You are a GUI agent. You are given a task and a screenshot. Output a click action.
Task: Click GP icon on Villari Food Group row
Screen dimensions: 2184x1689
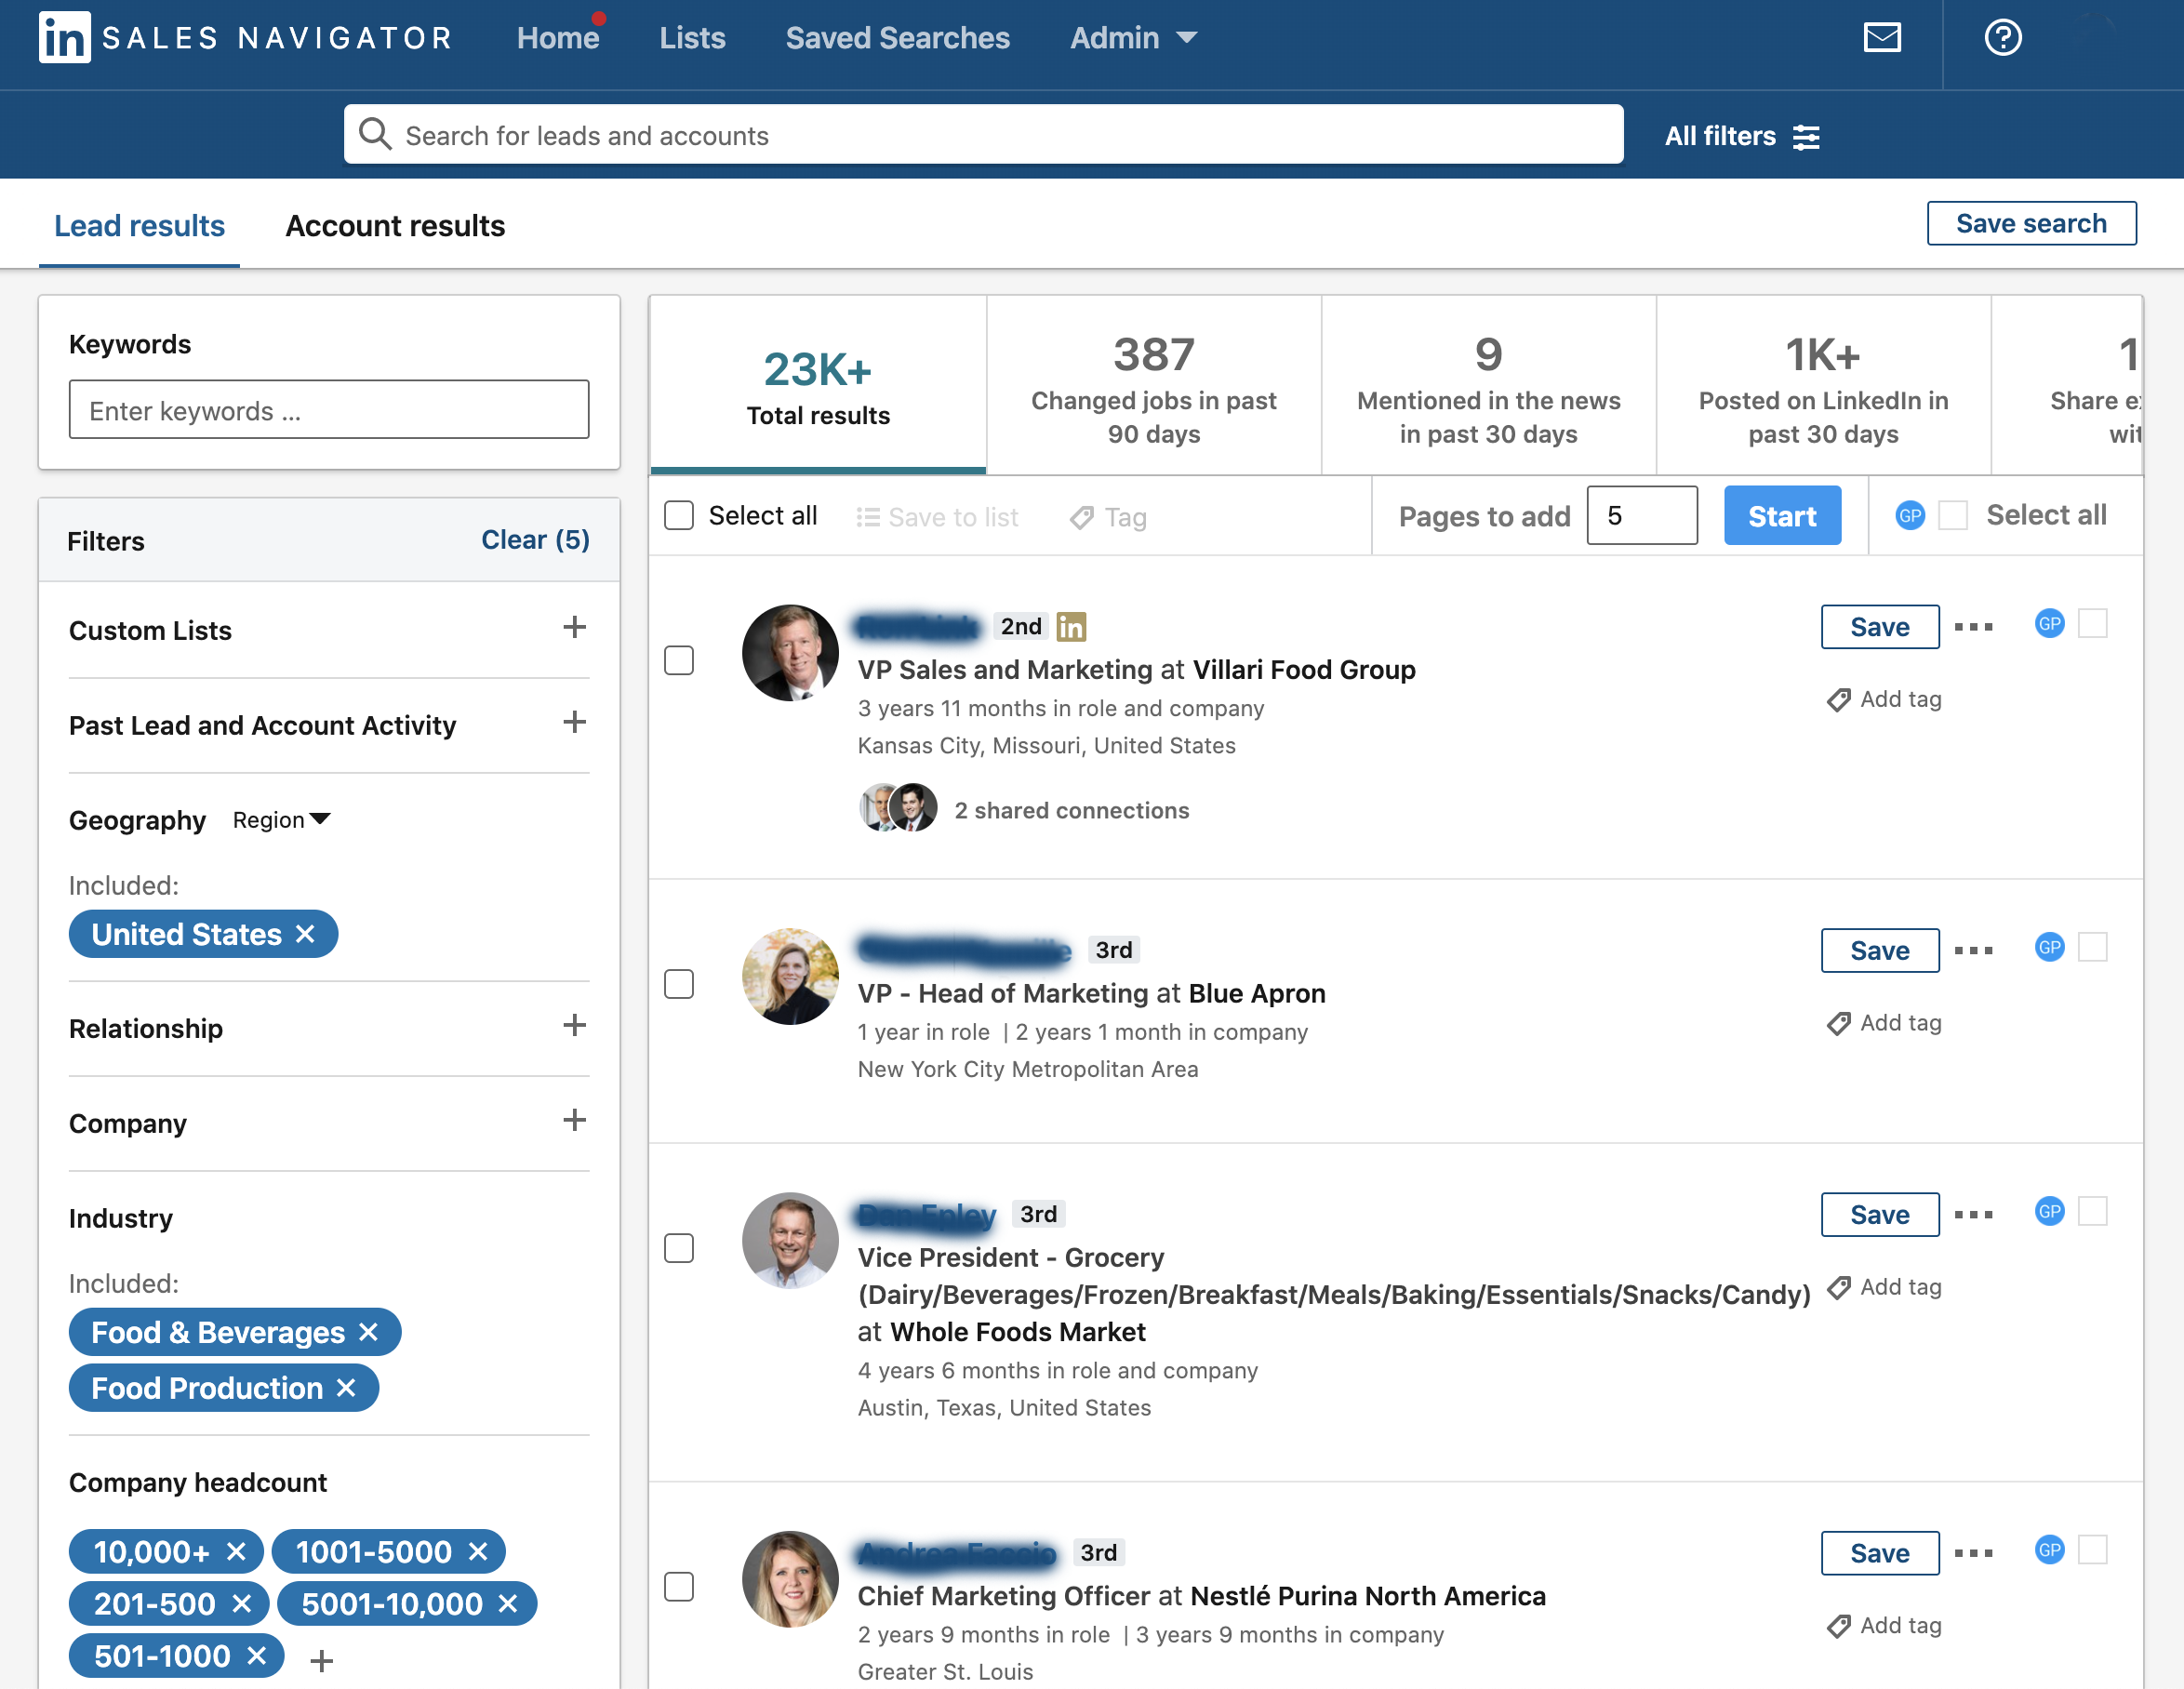2050,623
